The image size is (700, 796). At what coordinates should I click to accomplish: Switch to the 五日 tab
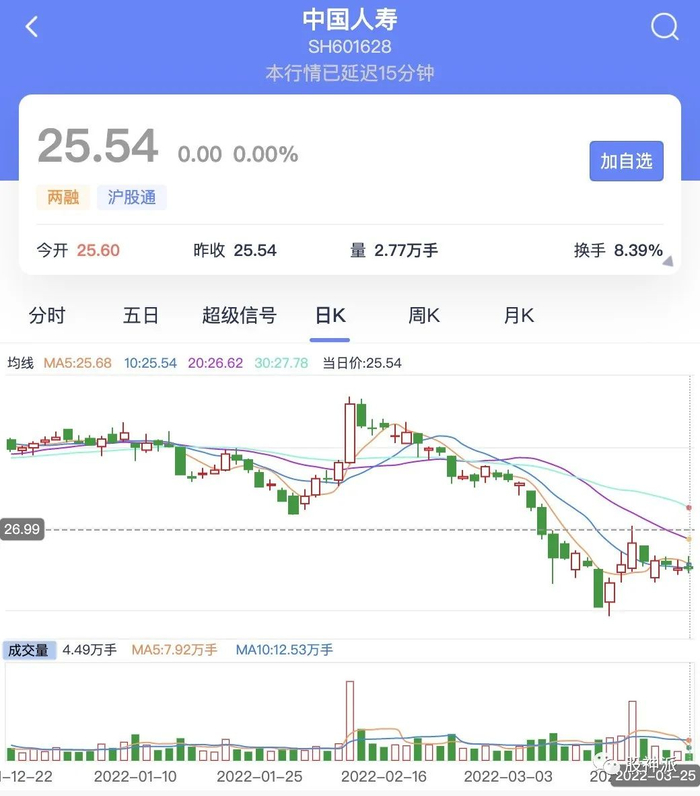pyautogui.click(x=141, y=316)
